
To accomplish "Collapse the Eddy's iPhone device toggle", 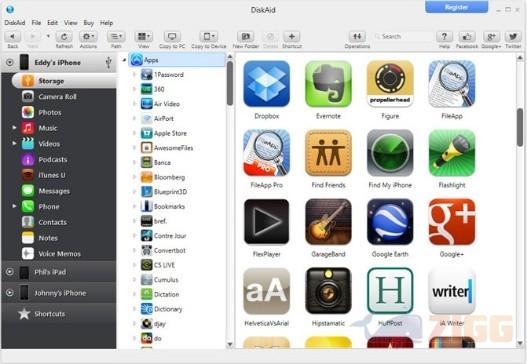I will tap(10, 62).
